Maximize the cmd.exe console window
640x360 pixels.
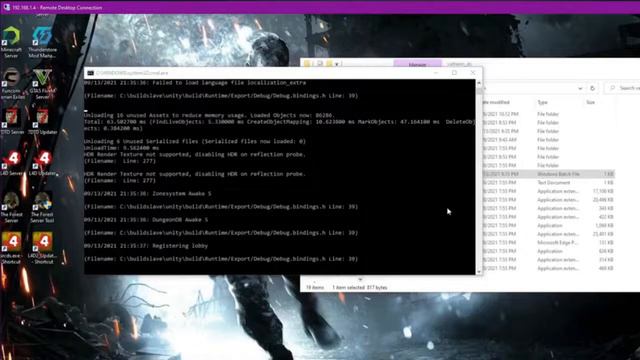pyautogui.click(x=454, y=73)
